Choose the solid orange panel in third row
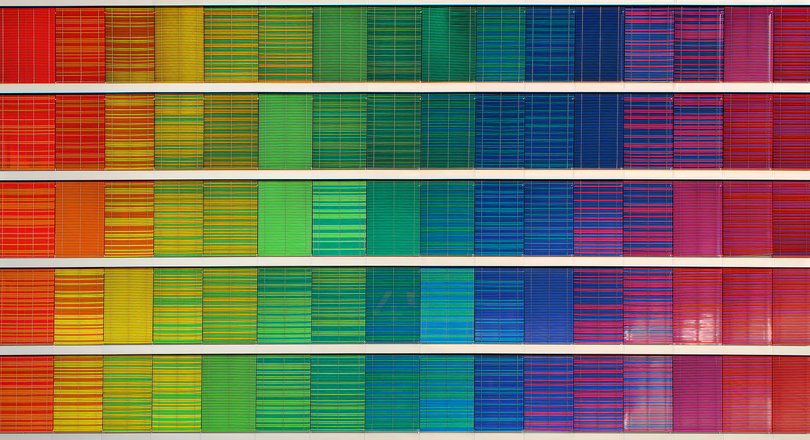Viewport: 810px width, 440px height. pyautogui.click(x=79, y=219)
